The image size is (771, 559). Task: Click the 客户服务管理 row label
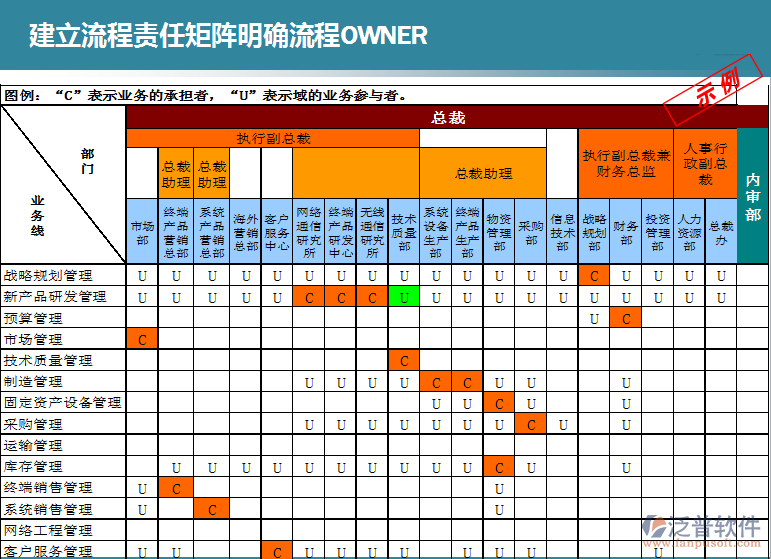[48, 551]
